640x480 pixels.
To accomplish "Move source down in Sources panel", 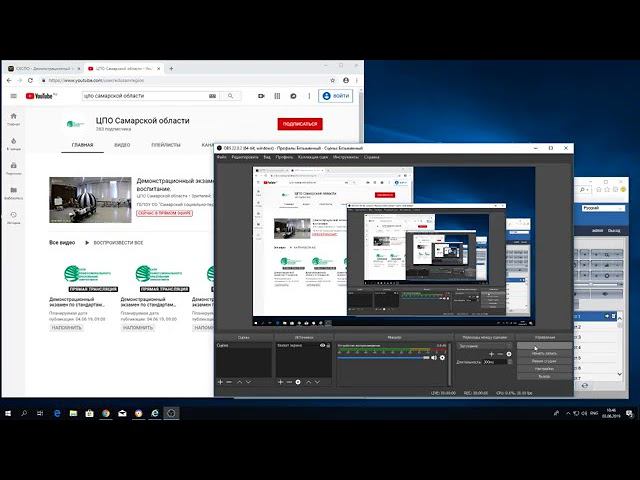I will click(317, 382).
